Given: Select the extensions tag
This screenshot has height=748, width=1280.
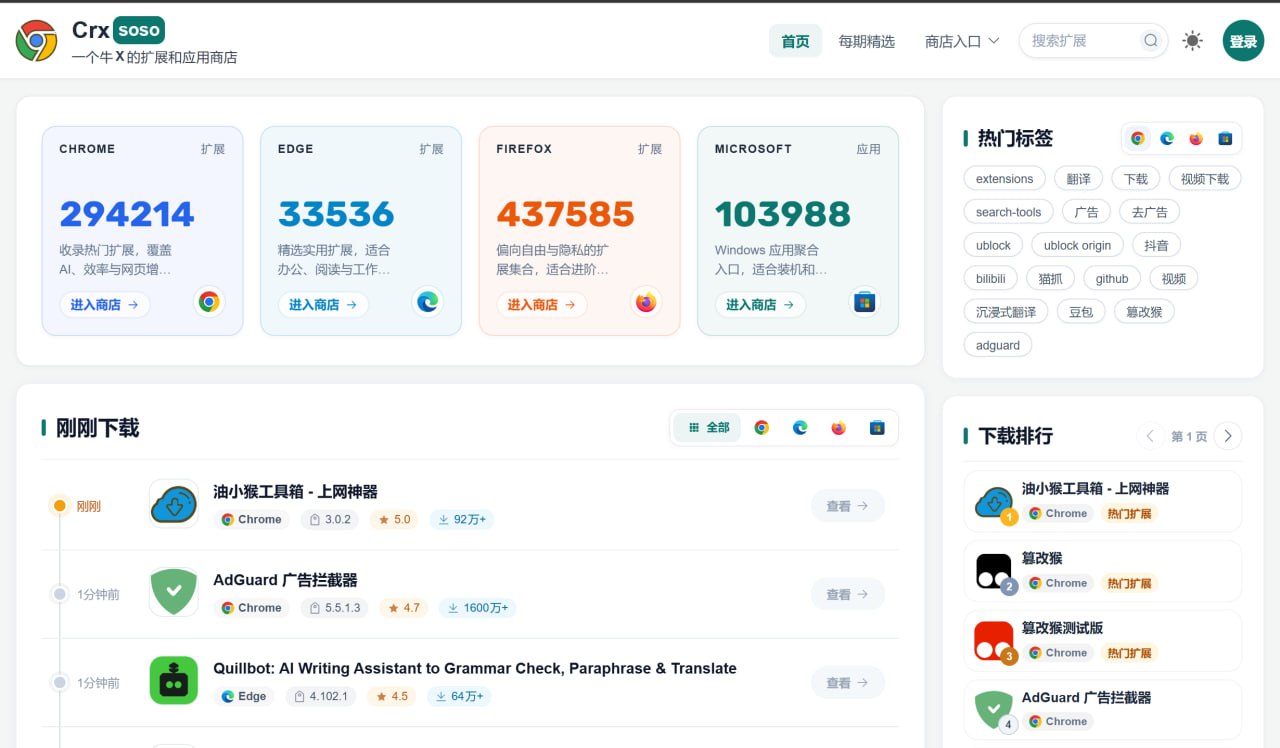Looking at the screenshot, I should 1005,179.
